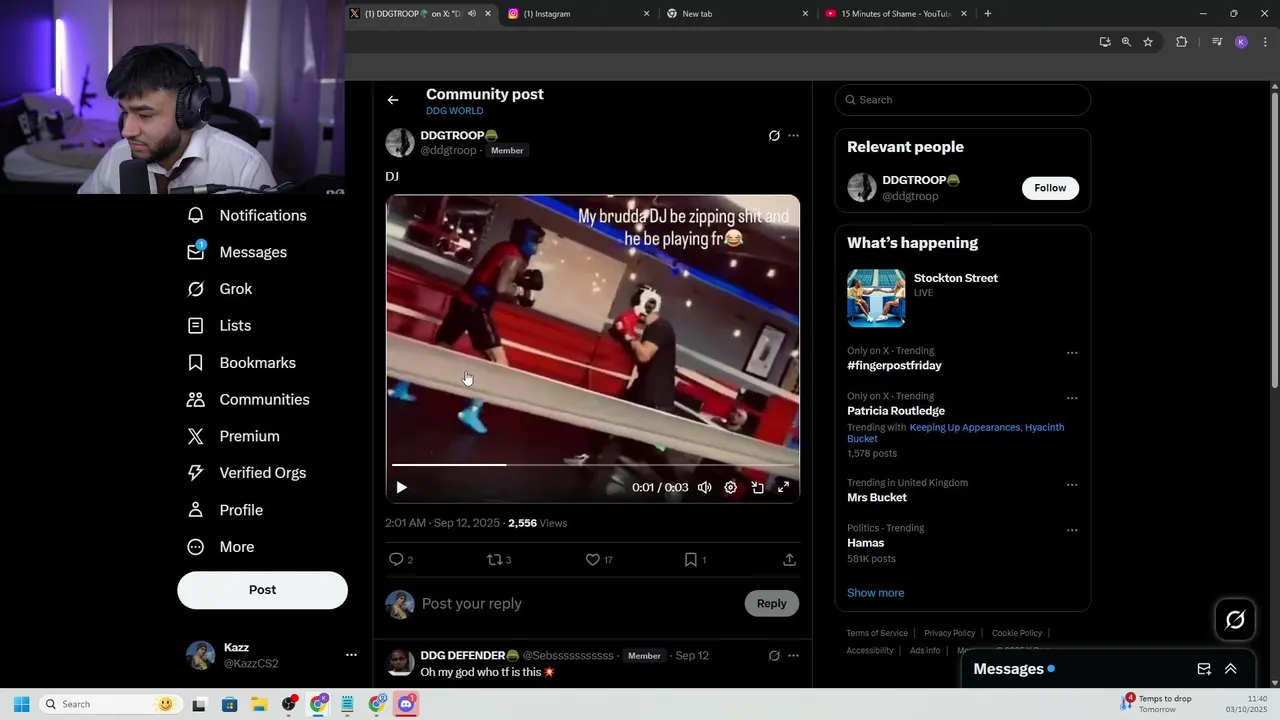Click the video progress bar
Viewport: 1280px width, 720px height.
[592, 465]
